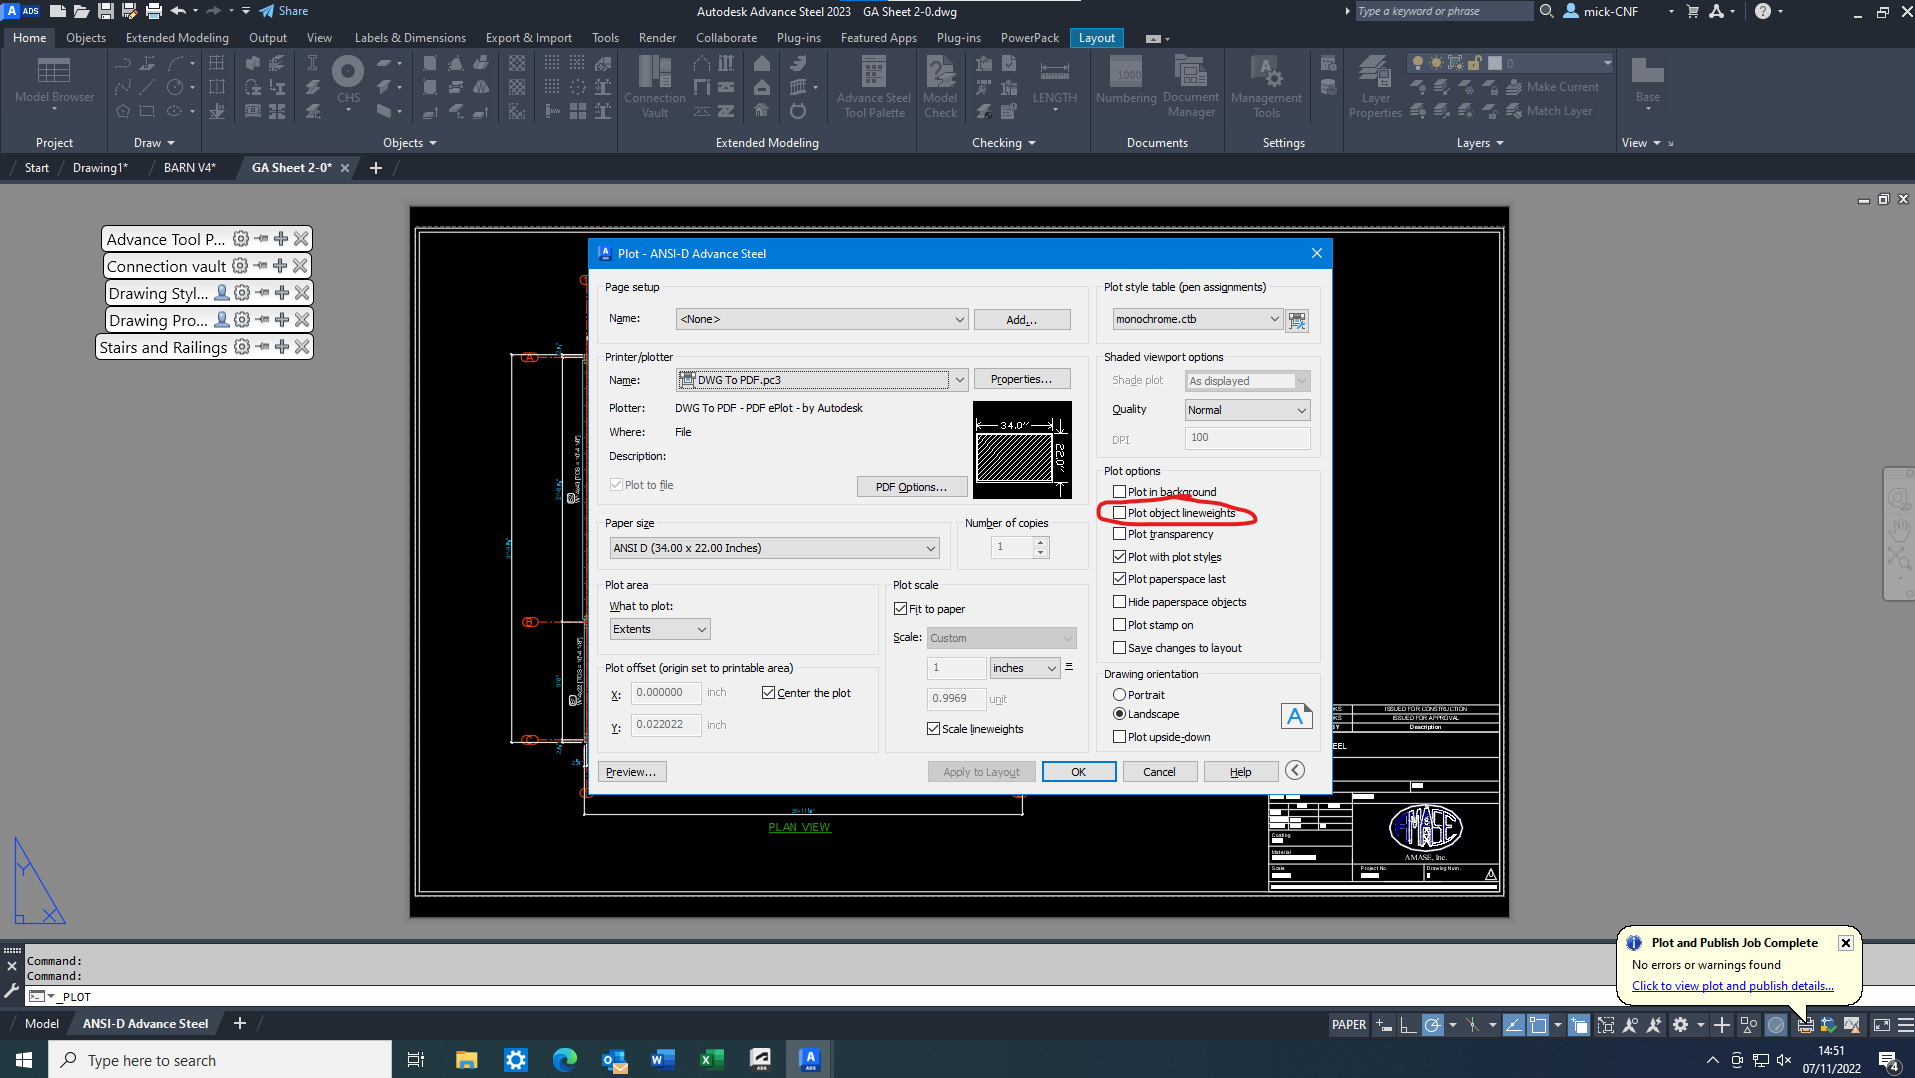
Task: Open the plot style table editor icon
Action: click(1297, 320)
